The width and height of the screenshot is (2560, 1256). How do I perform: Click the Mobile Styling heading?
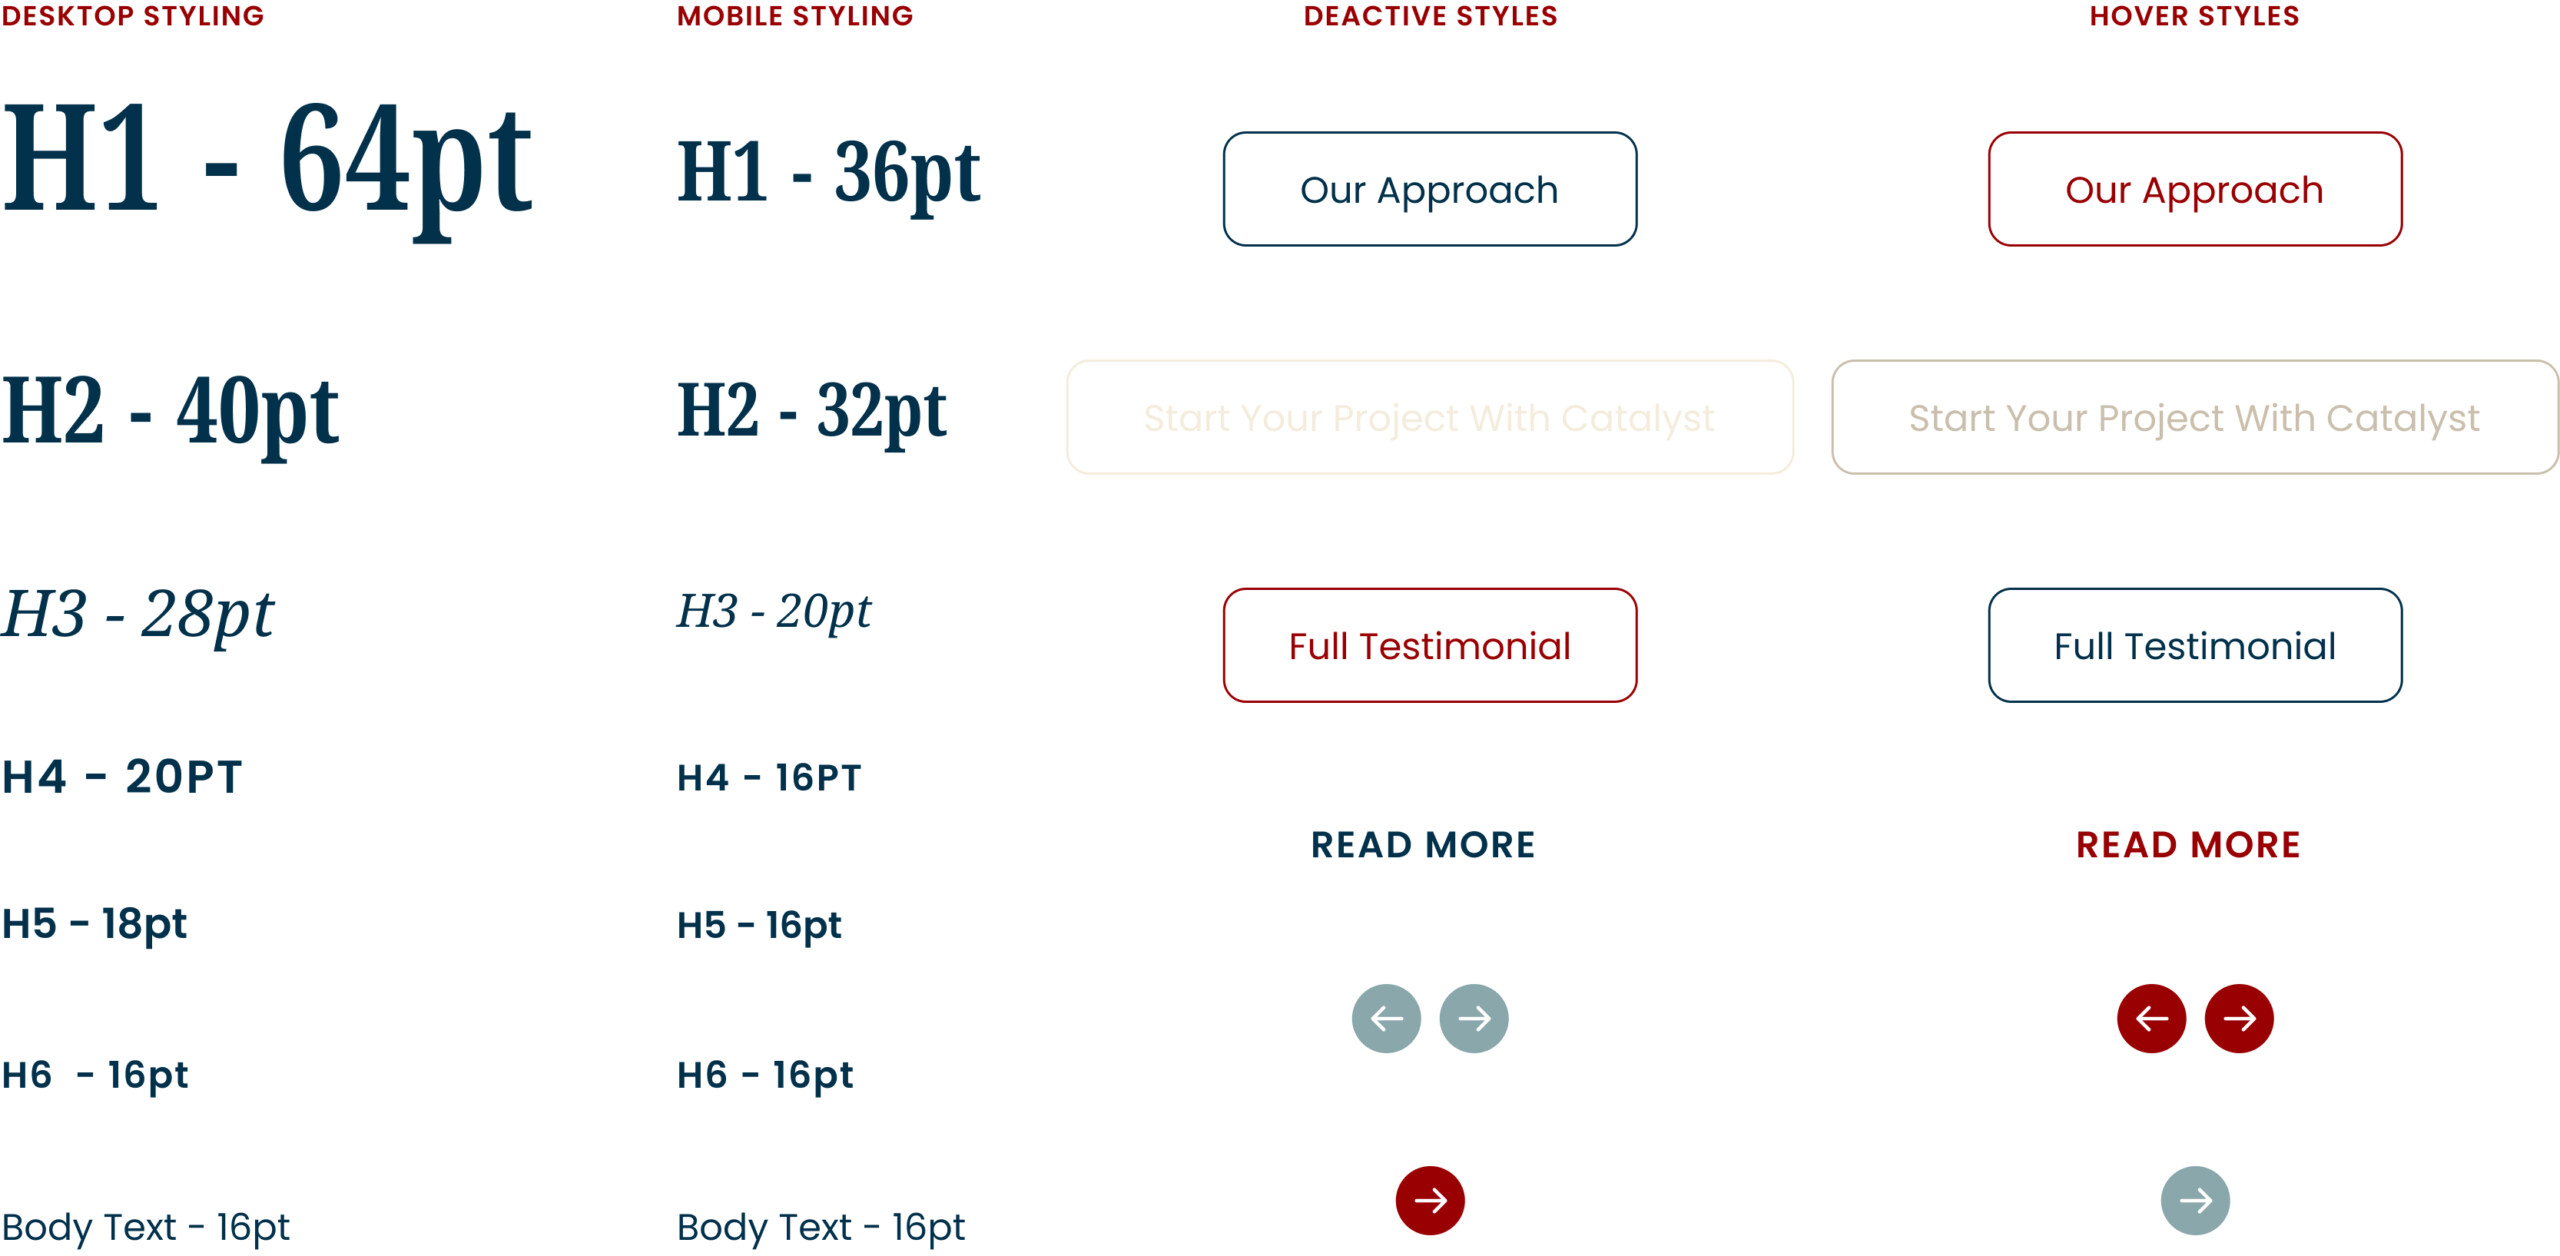click(795, 16)
